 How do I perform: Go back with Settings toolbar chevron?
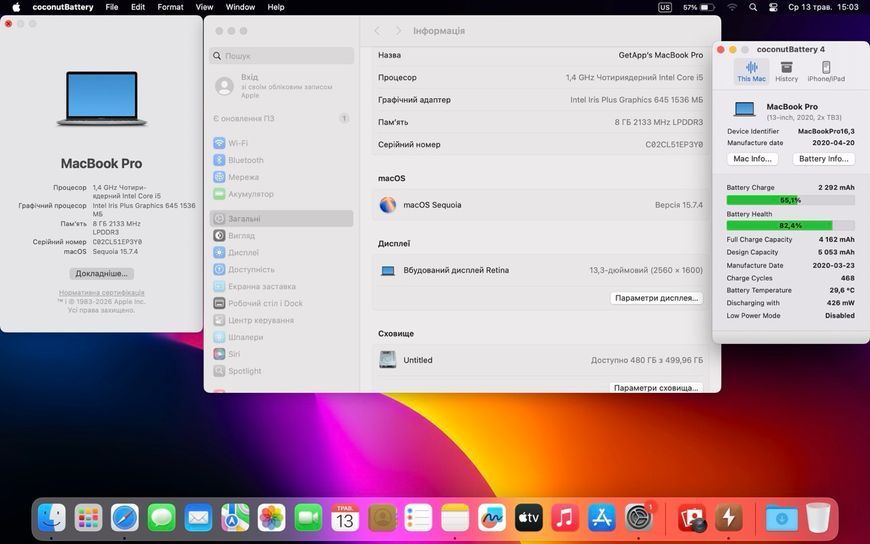(x=378, y=31)
